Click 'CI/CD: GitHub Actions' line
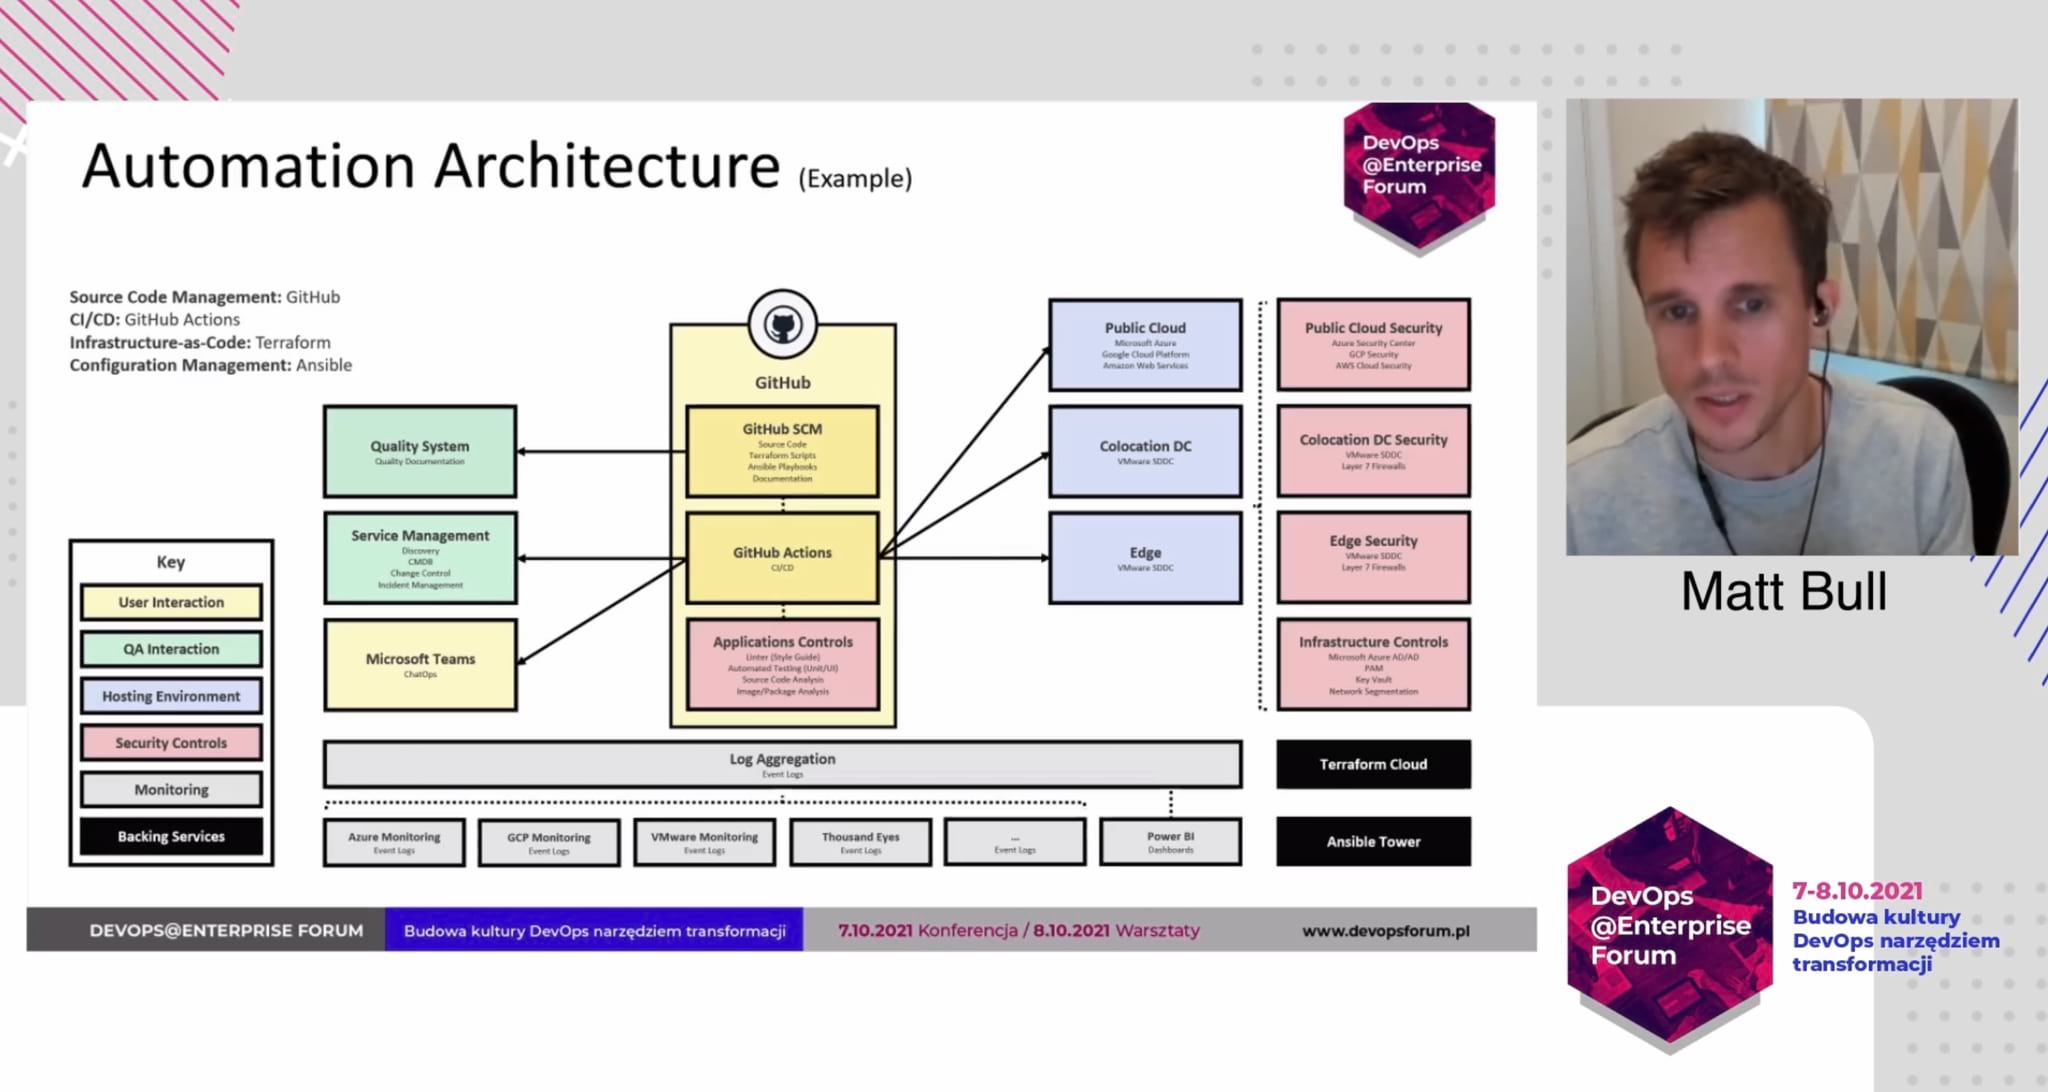The width and height of the screenshot is (2048, 1092). click(x=155, y=320)
